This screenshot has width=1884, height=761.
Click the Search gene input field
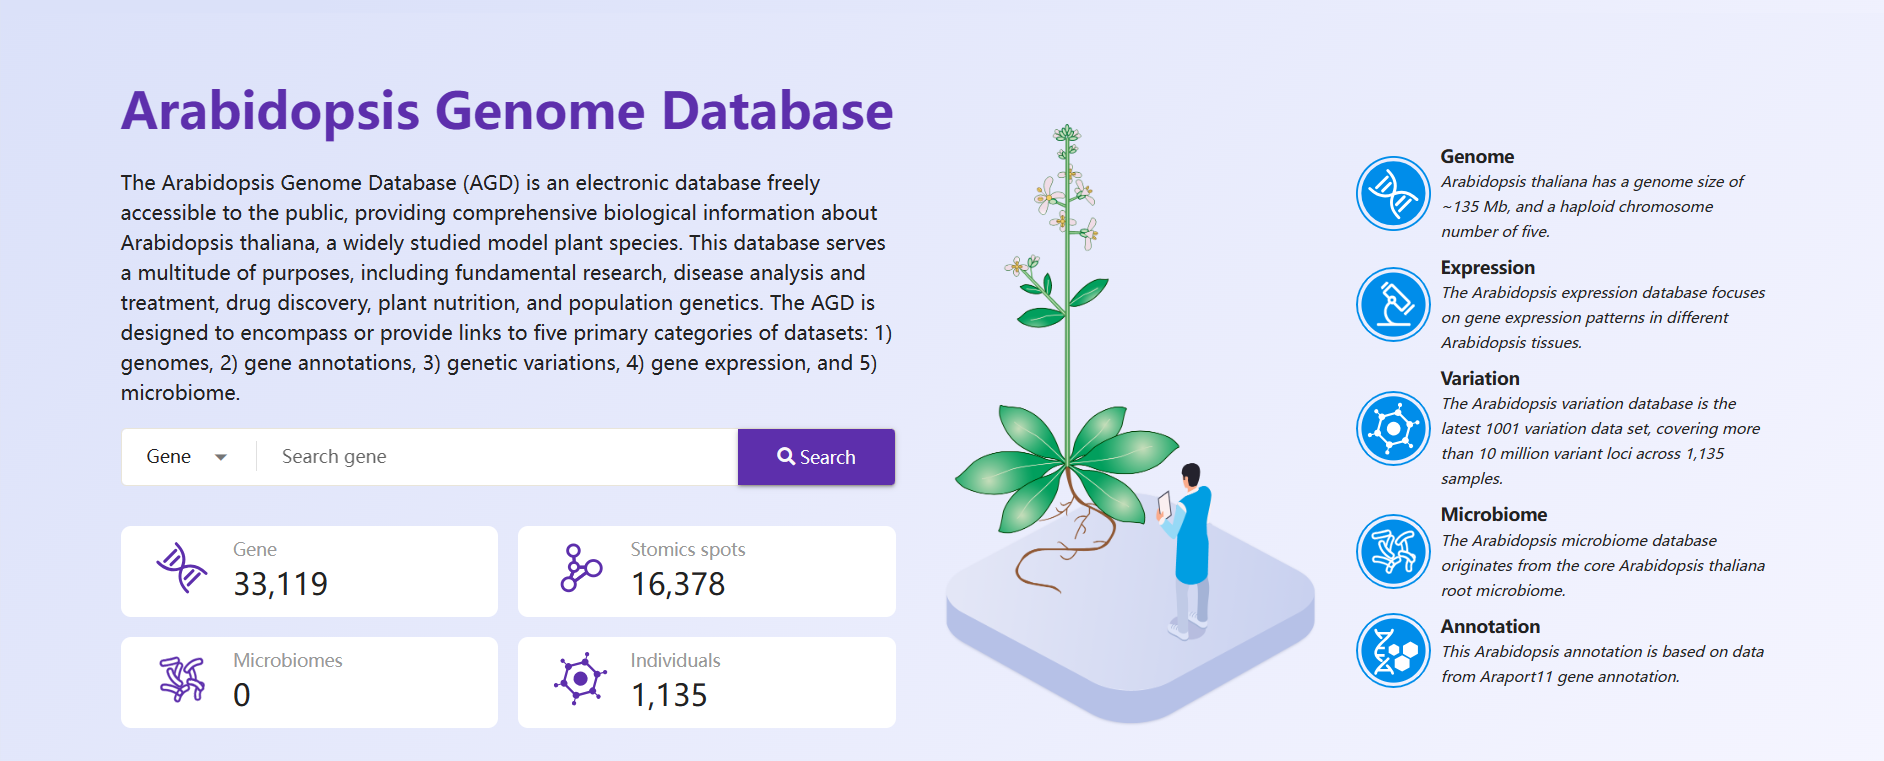(497, 457)
